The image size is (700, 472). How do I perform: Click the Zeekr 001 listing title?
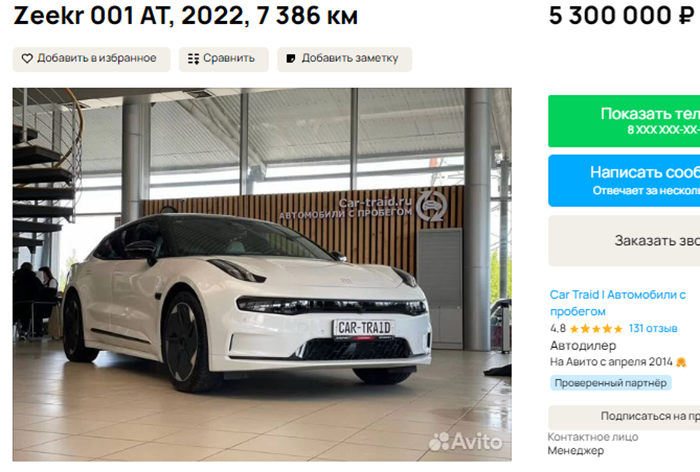click(185, 16)
